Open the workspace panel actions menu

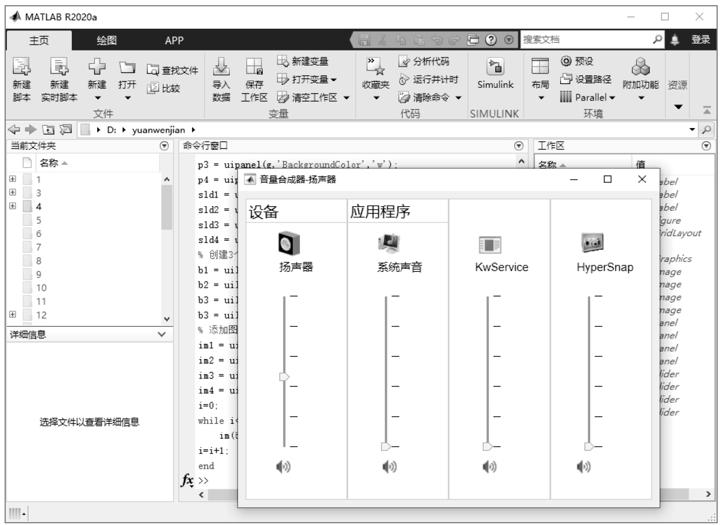[706, 146]
